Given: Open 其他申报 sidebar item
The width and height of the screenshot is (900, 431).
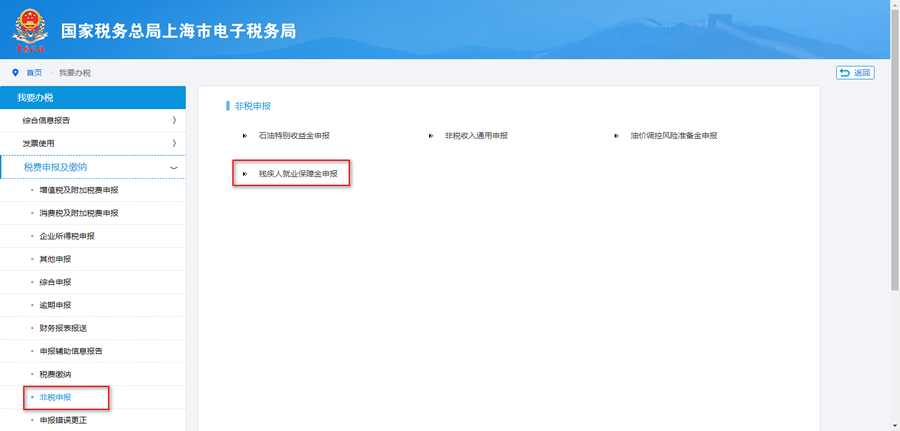Looking at the screenshot, I should coord(55,259).
